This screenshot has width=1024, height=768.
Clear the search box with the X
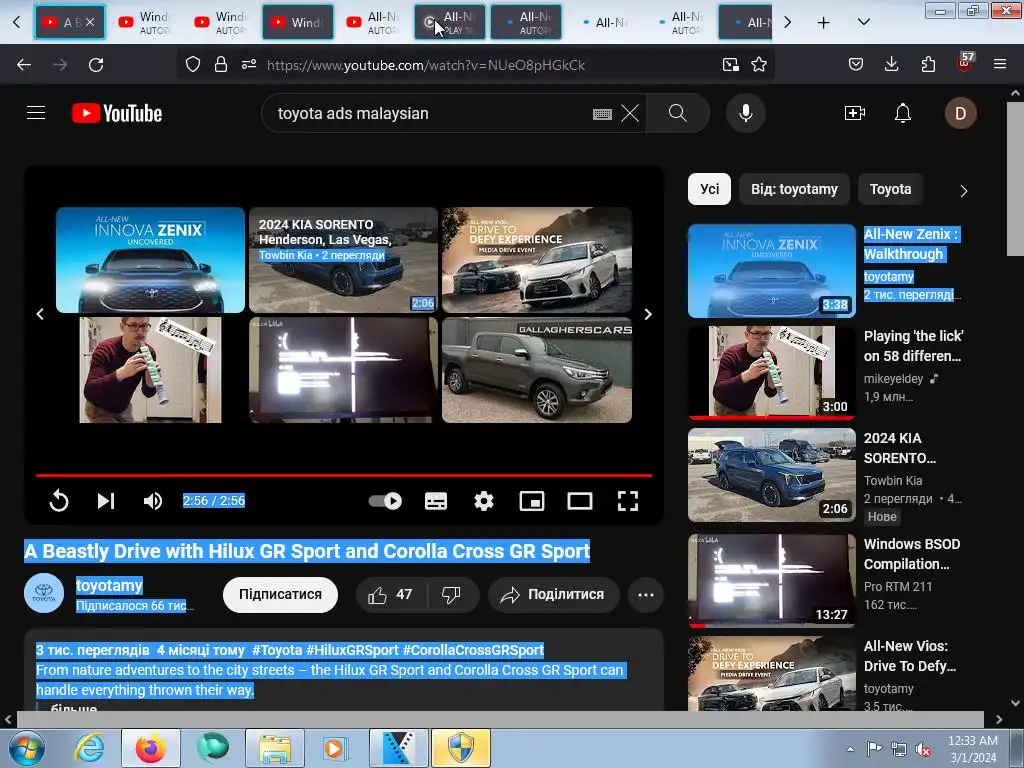click(x=630, y=113)
